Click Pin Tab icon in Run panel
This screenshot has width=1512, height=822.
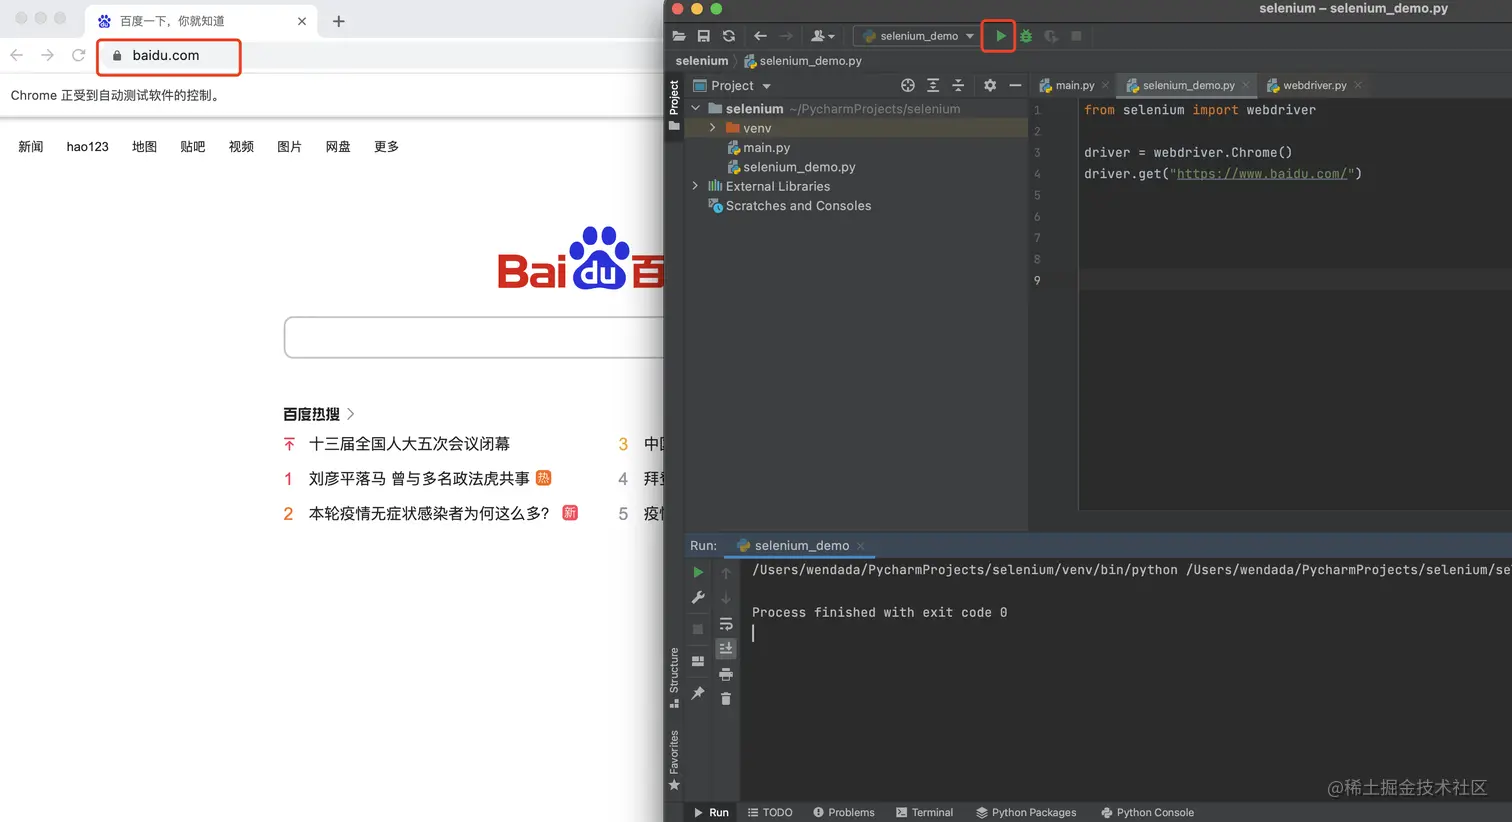coord(698,693)
